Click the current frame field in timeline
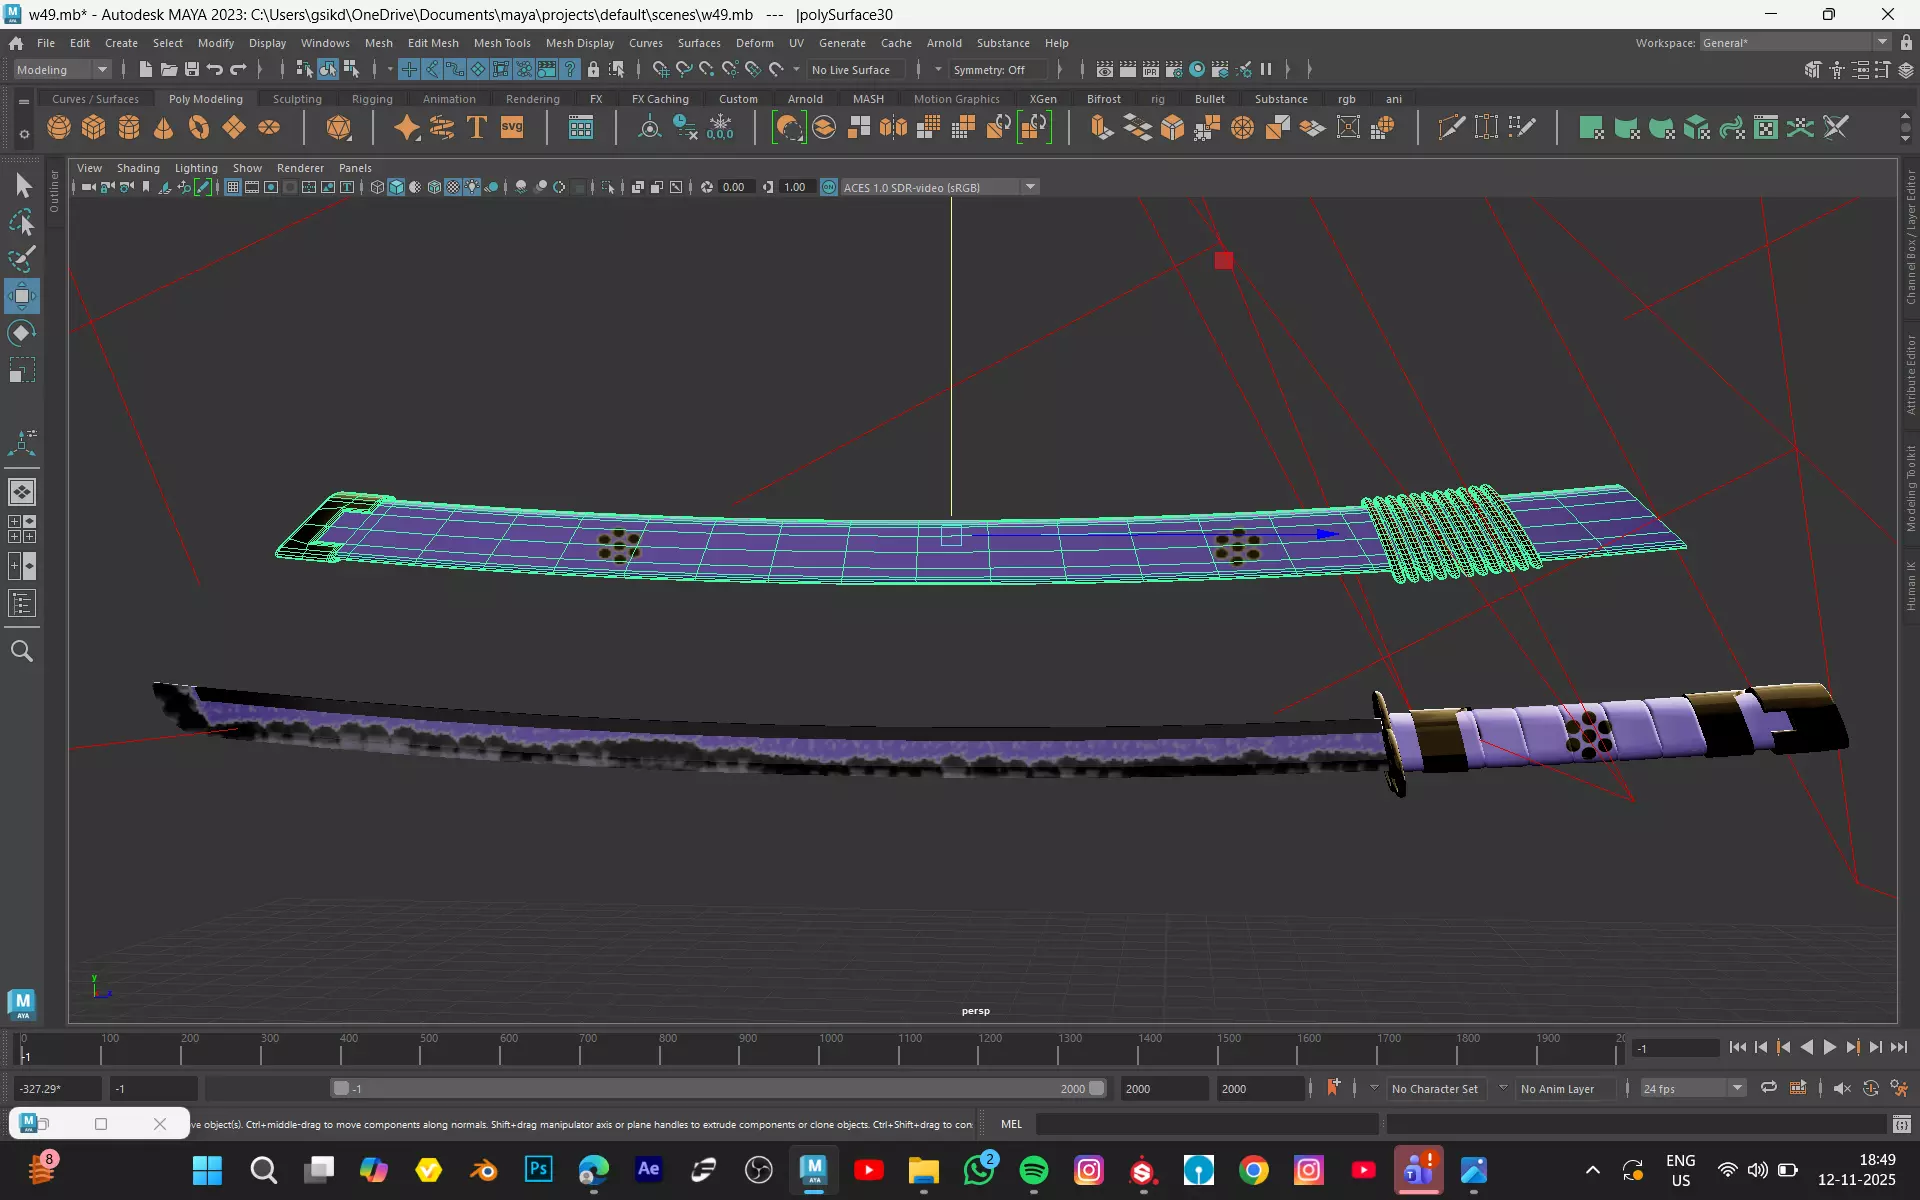The height and width of the screenshot is (1200, 1920). pyautogui.click(x=1675, y=1048)
